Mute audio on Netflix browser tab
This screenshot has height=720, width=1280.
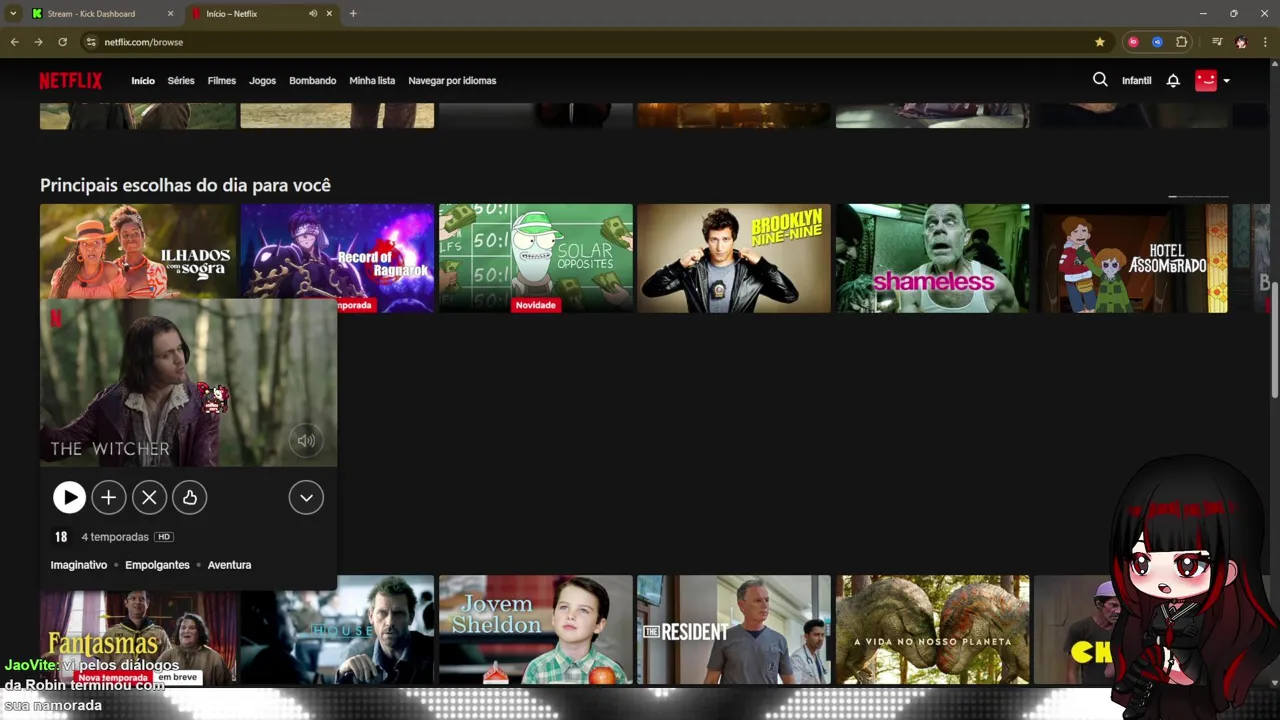pos(313,14)
